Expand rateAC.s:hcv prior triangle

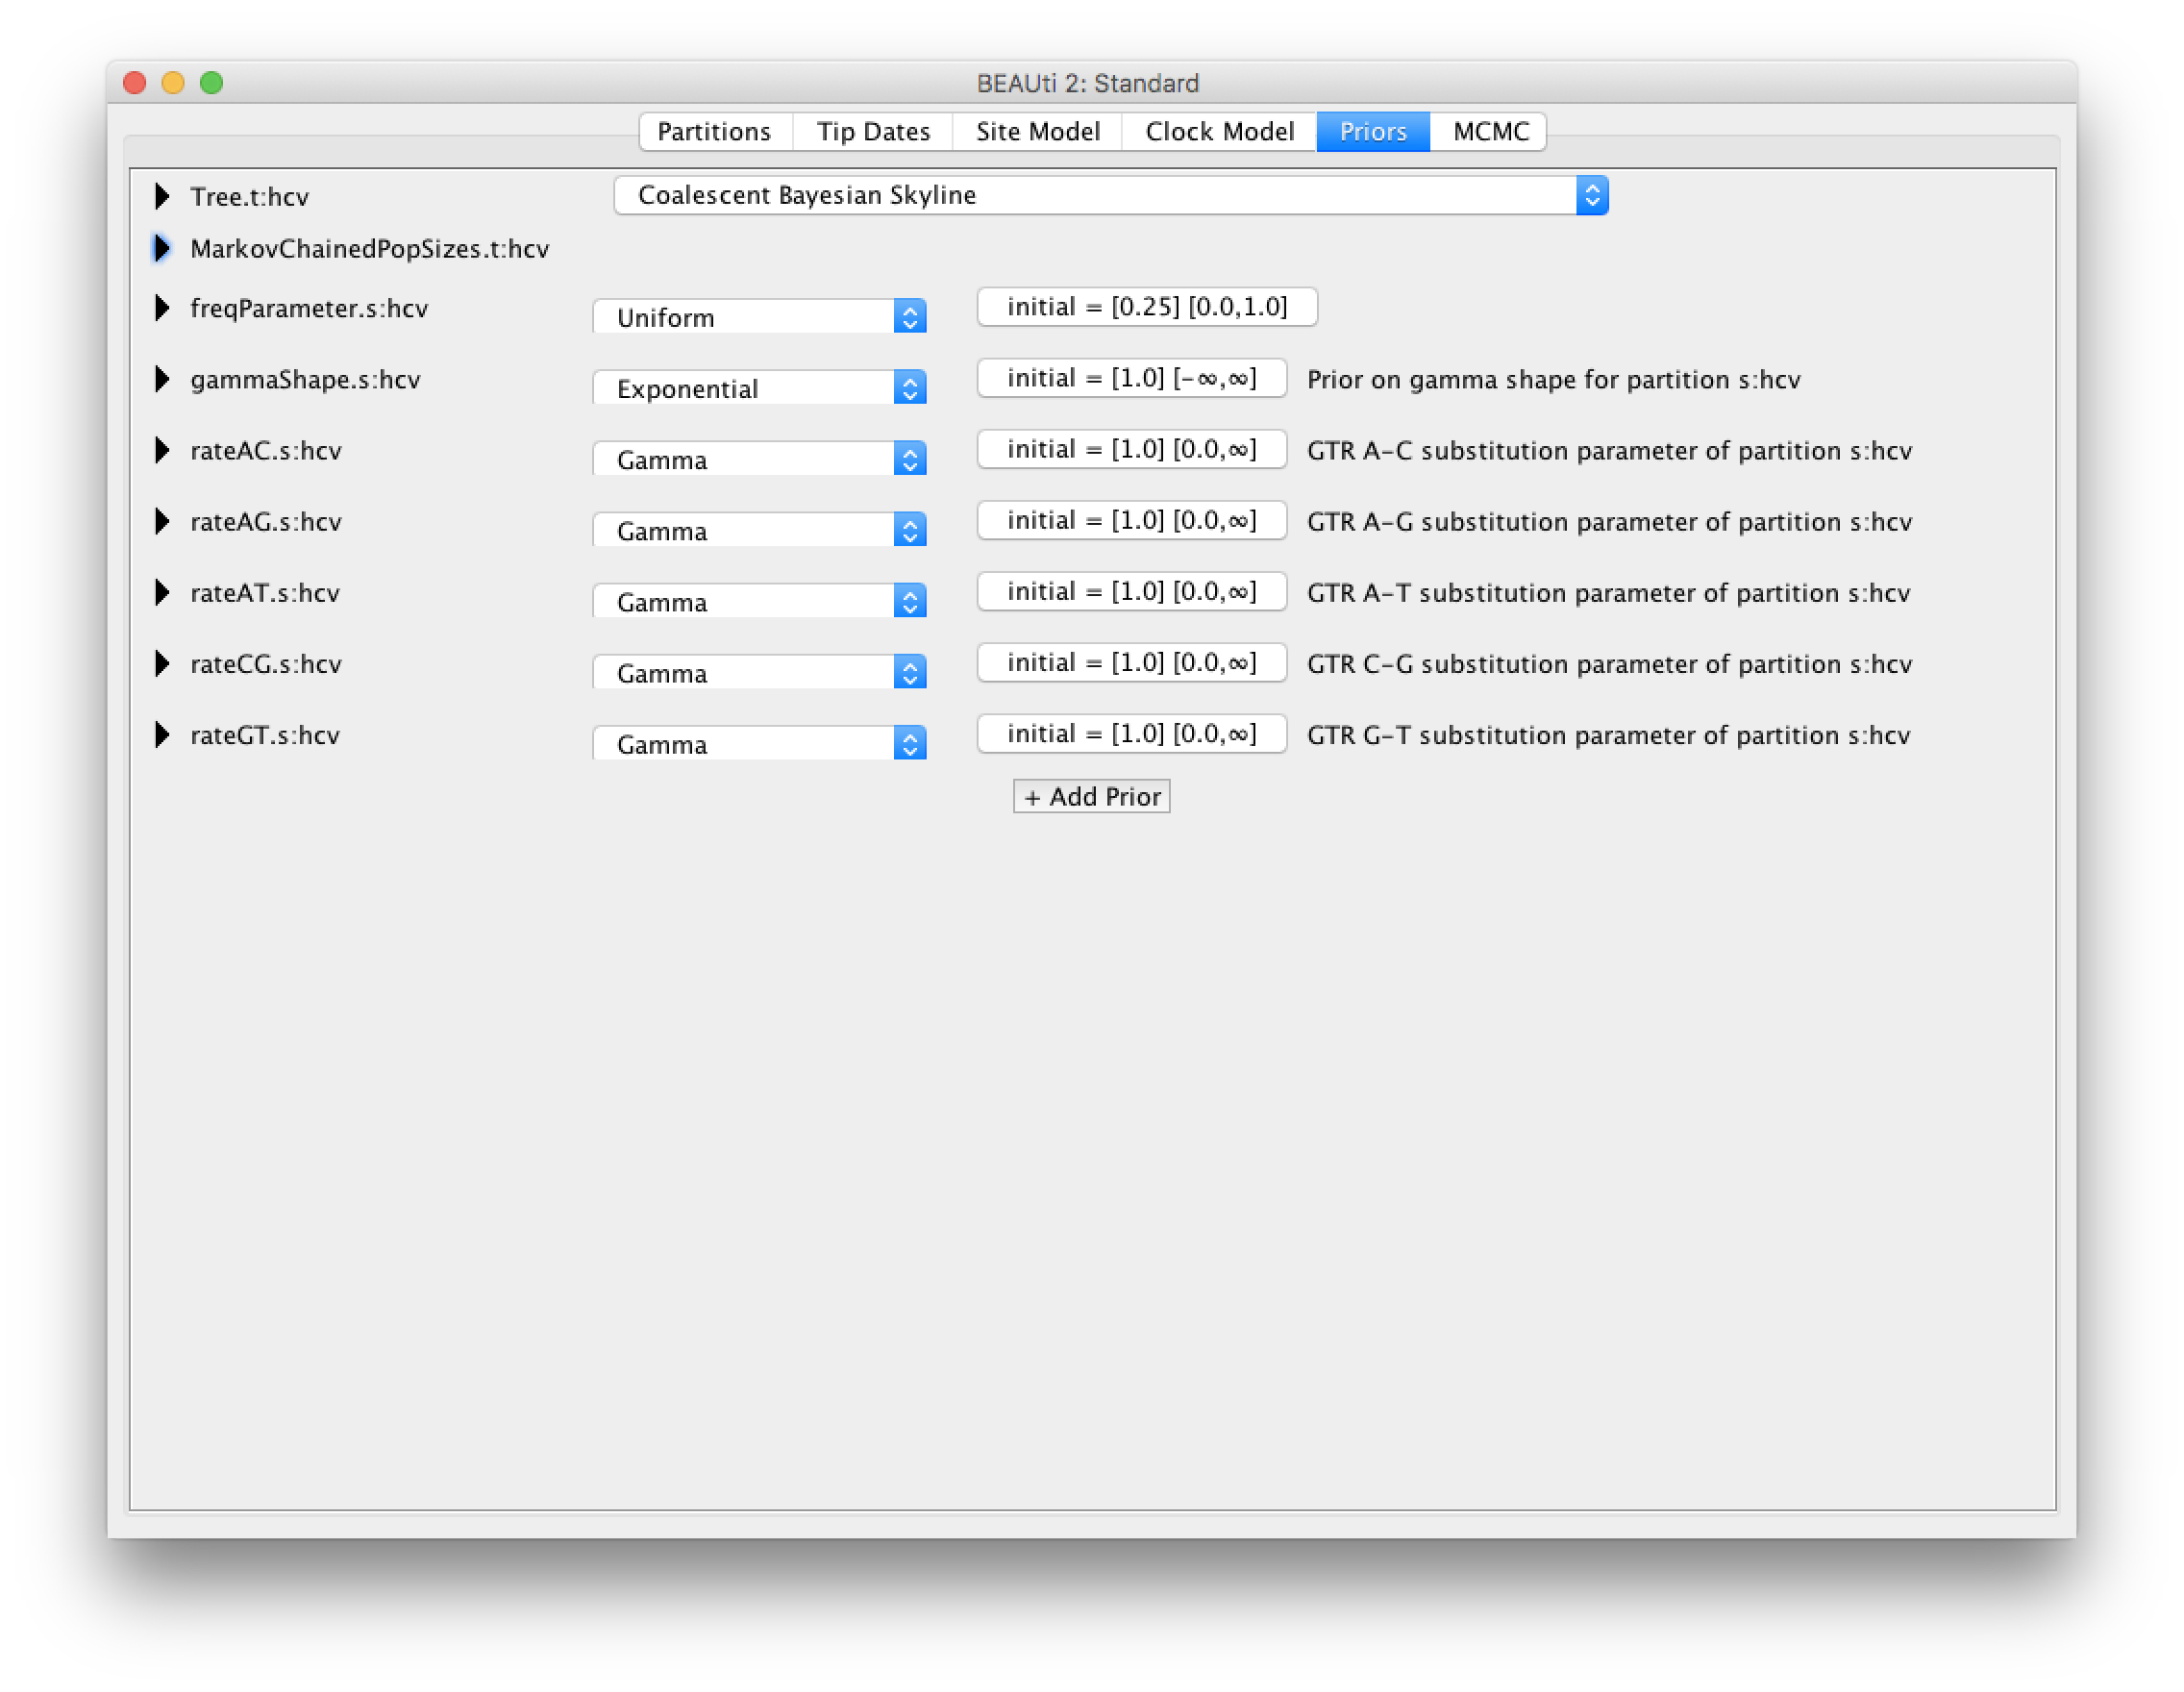[x=162, y=450]
